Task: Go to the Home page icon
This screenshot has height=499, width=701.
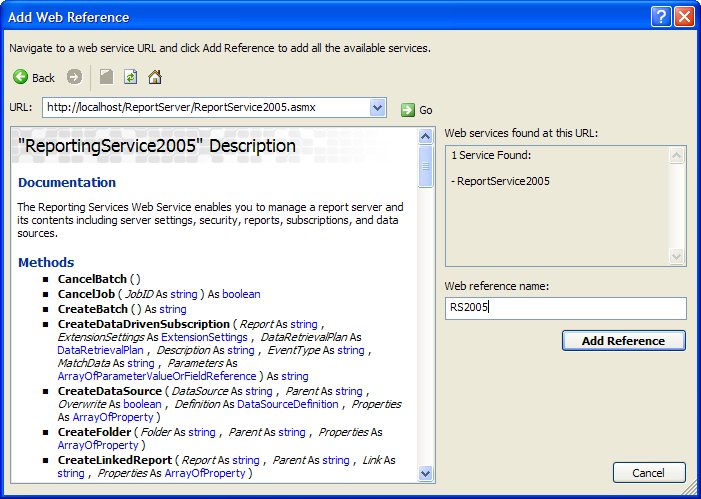Action: pos(155,77)
